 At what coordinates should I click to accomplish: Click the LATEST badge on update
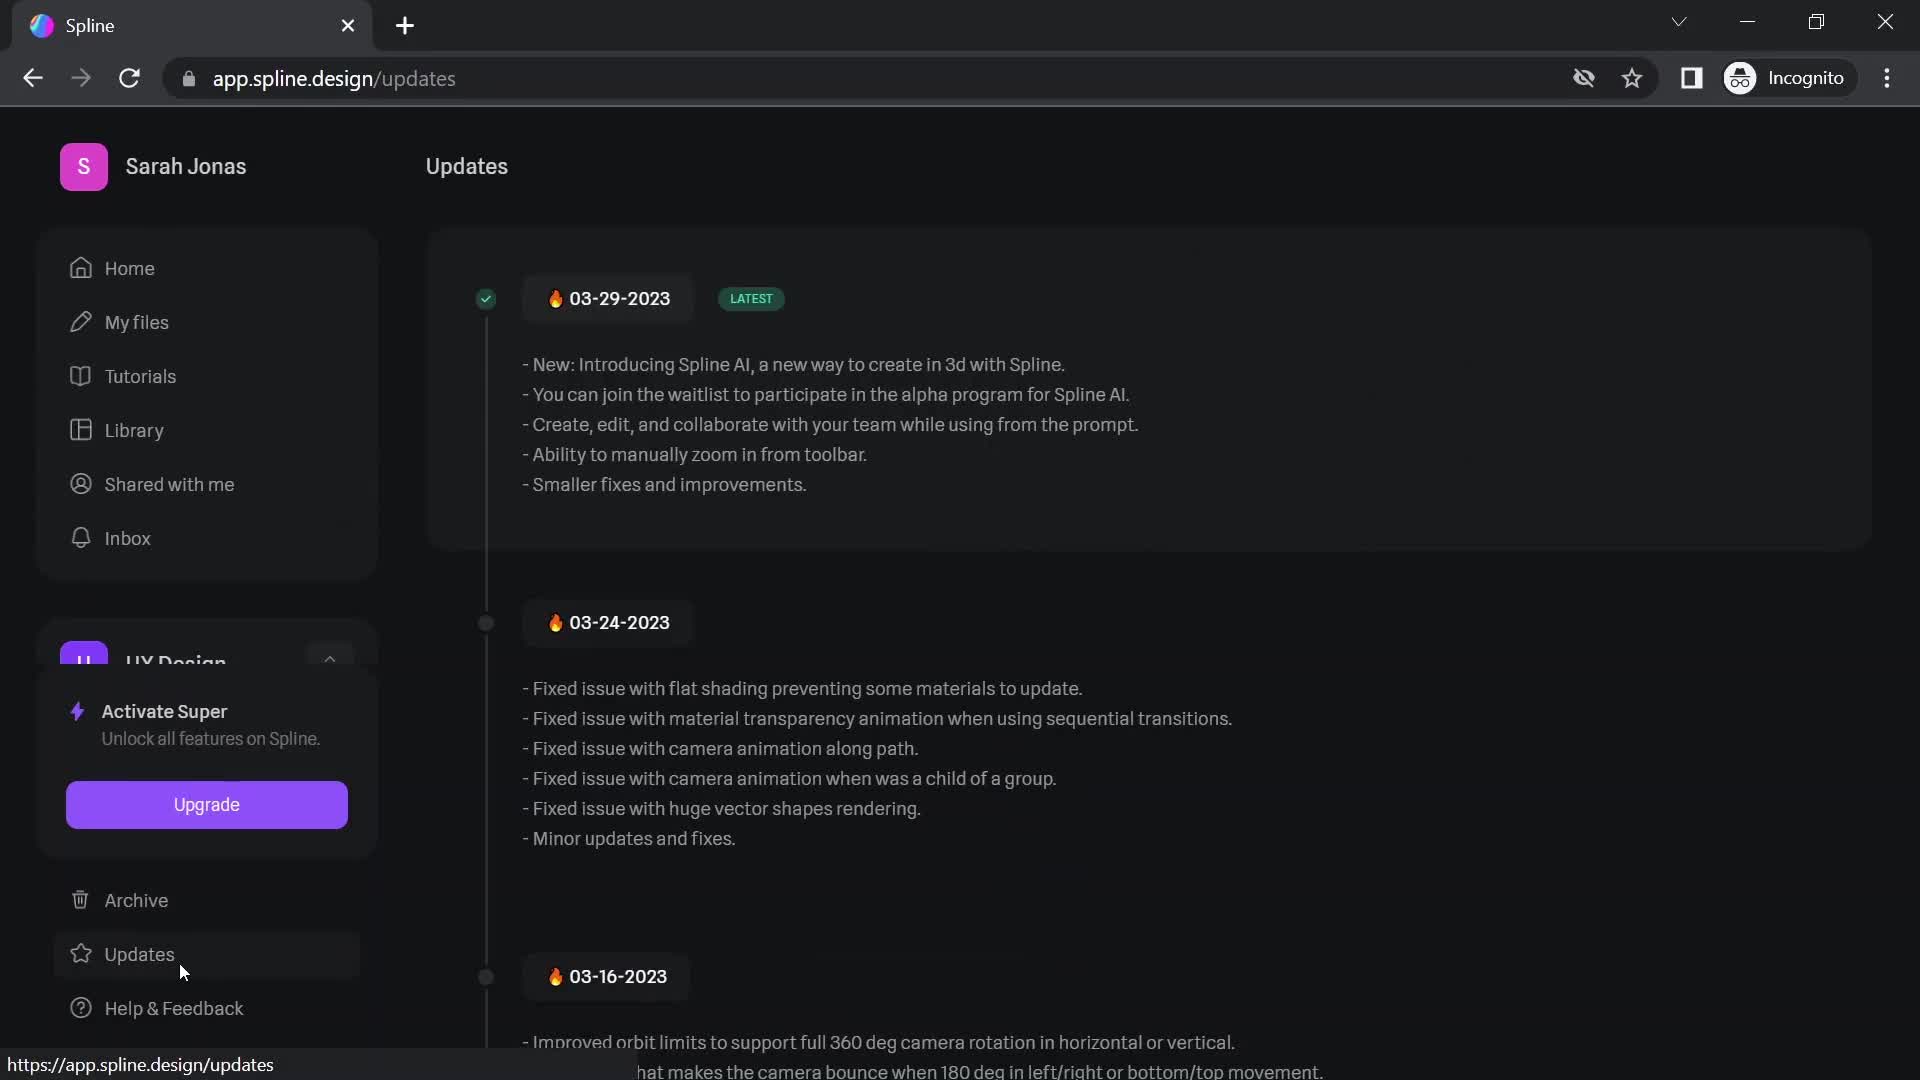tap(752, 298)
